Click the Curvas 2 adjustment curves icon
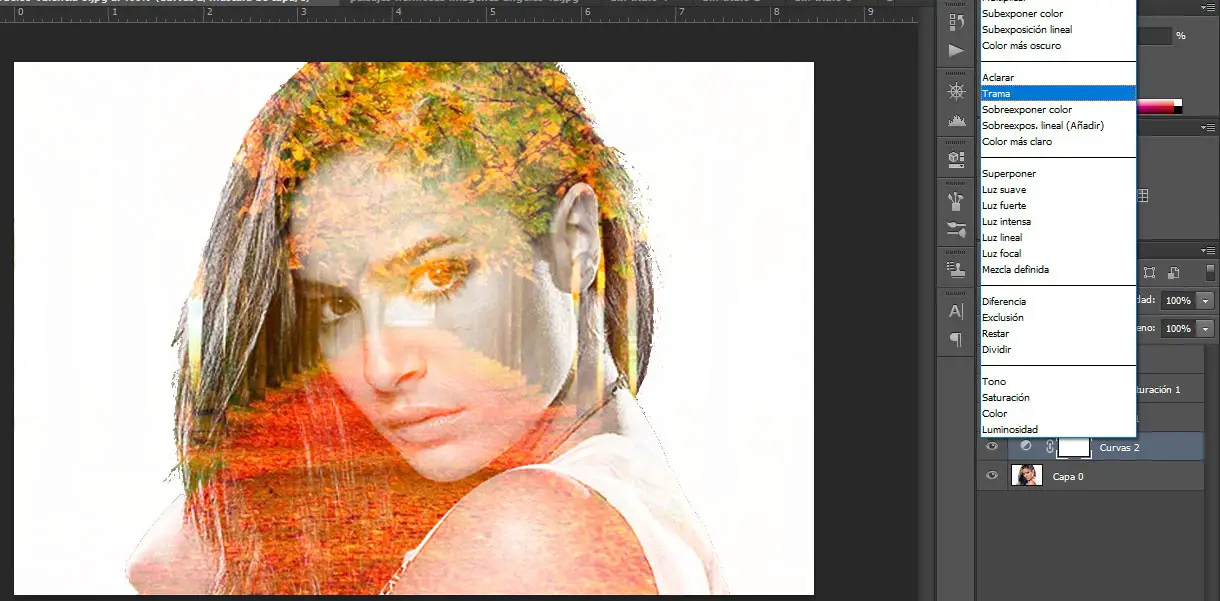Screen dimensions: 1220x601 pos(1025,447)
